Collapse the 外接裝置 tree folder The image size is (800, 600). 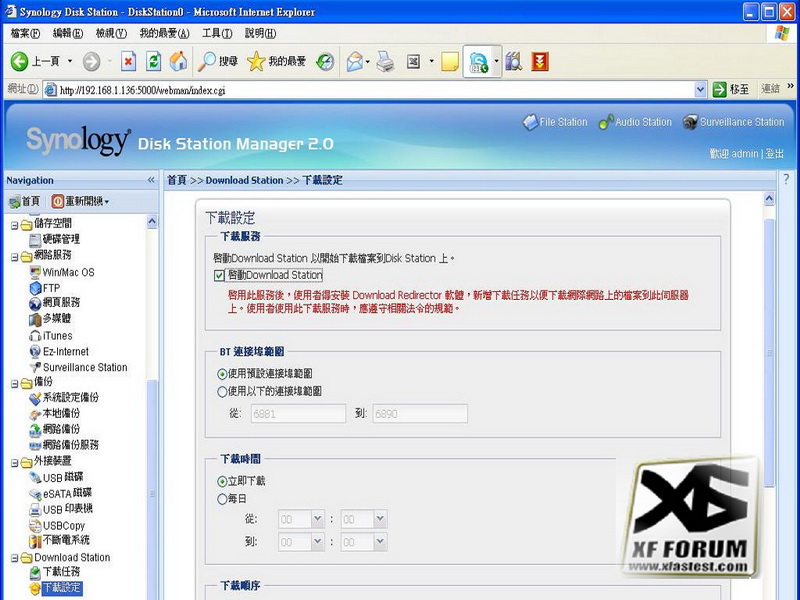point(15,463)
